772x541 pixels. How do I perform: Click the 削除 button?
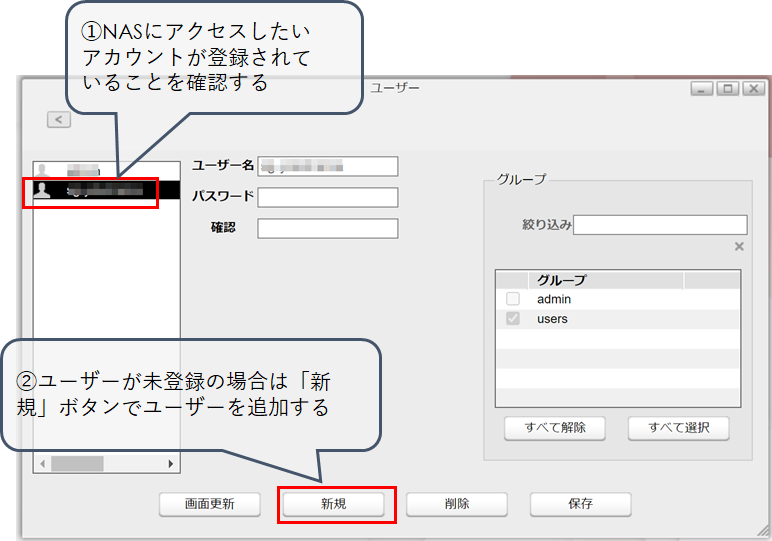[x=457, y=505]
